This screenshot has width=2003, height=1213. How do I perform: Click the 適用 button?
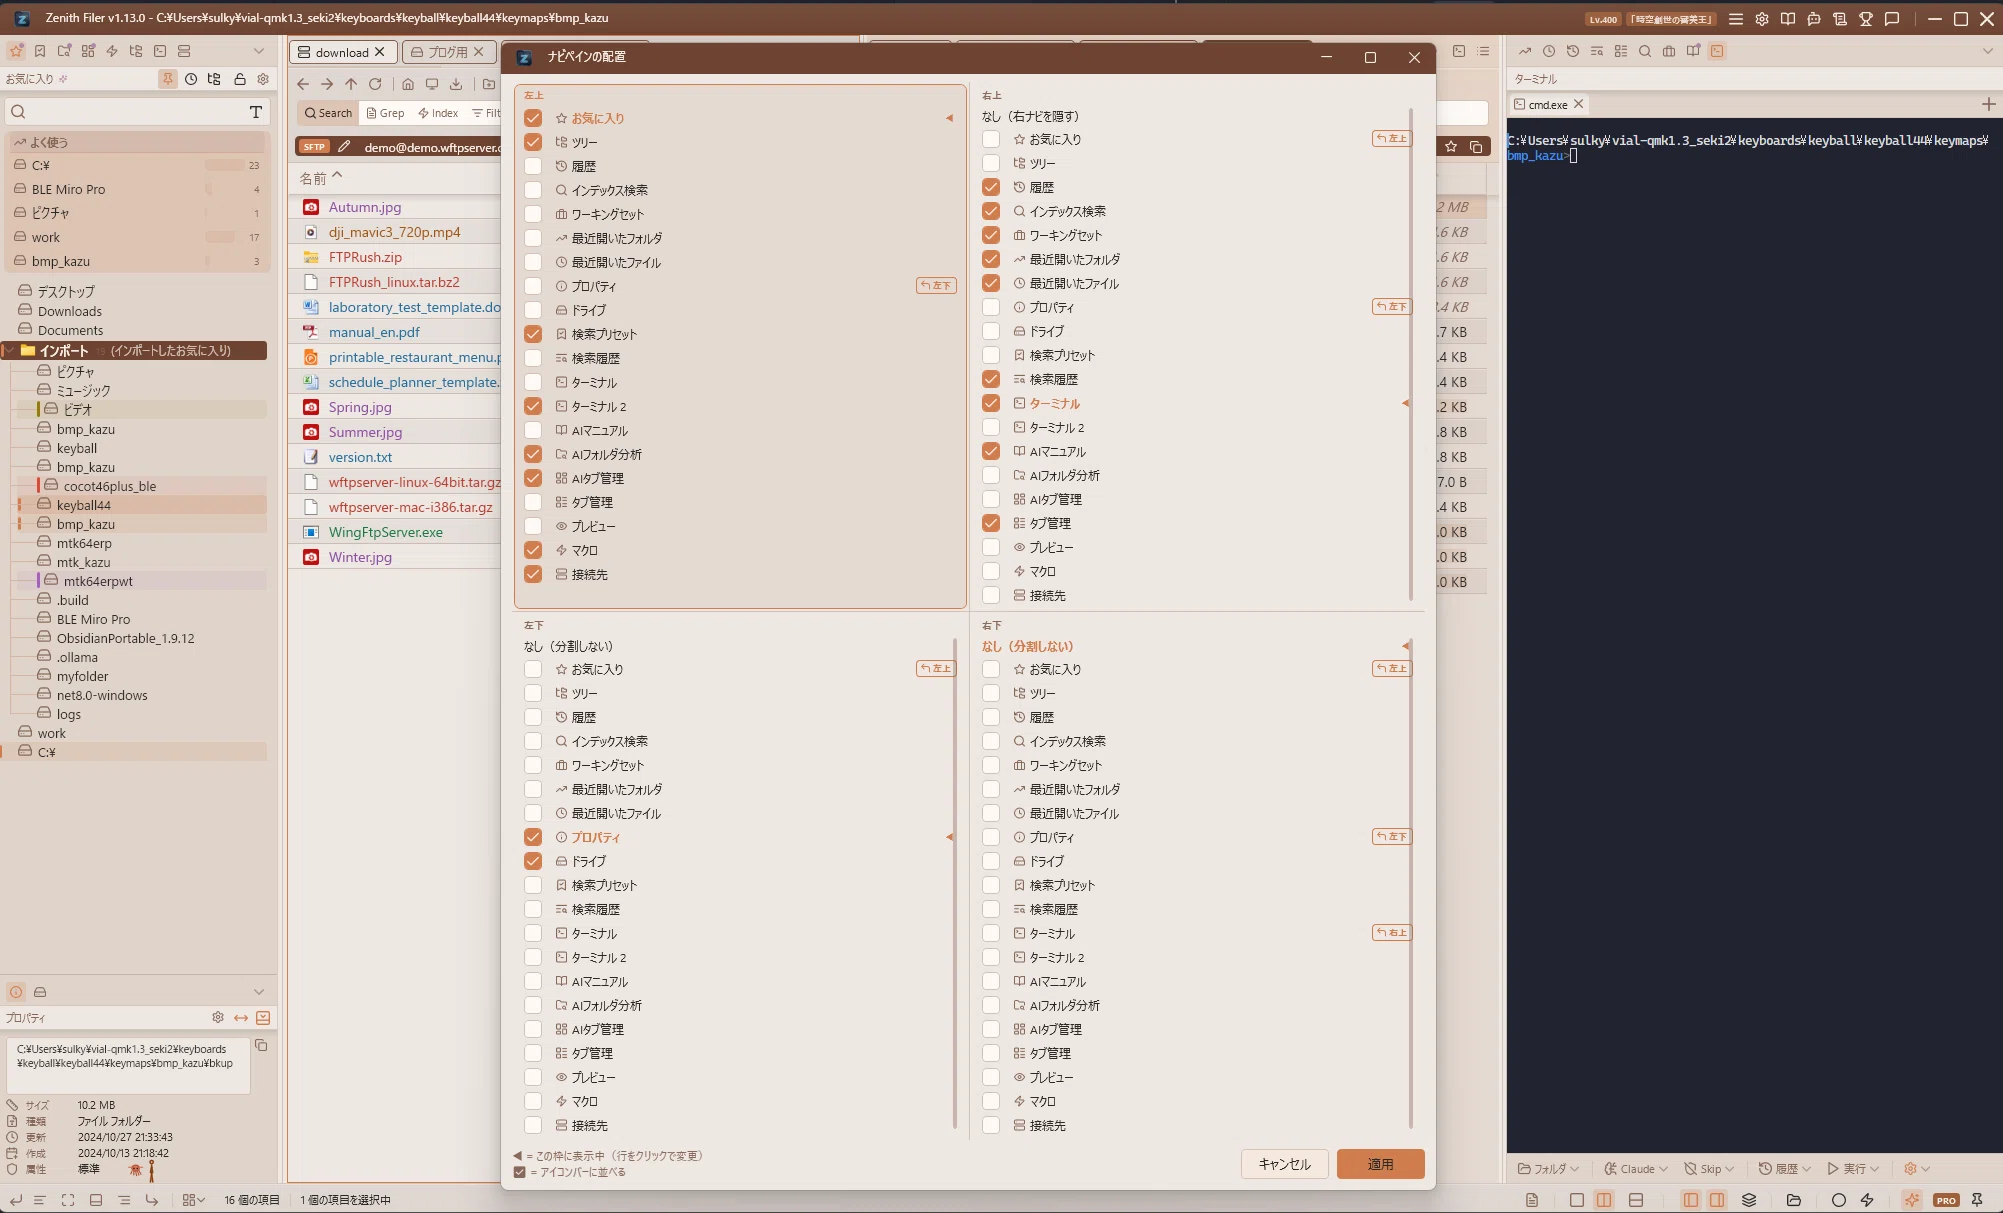coord(1380,1164)
